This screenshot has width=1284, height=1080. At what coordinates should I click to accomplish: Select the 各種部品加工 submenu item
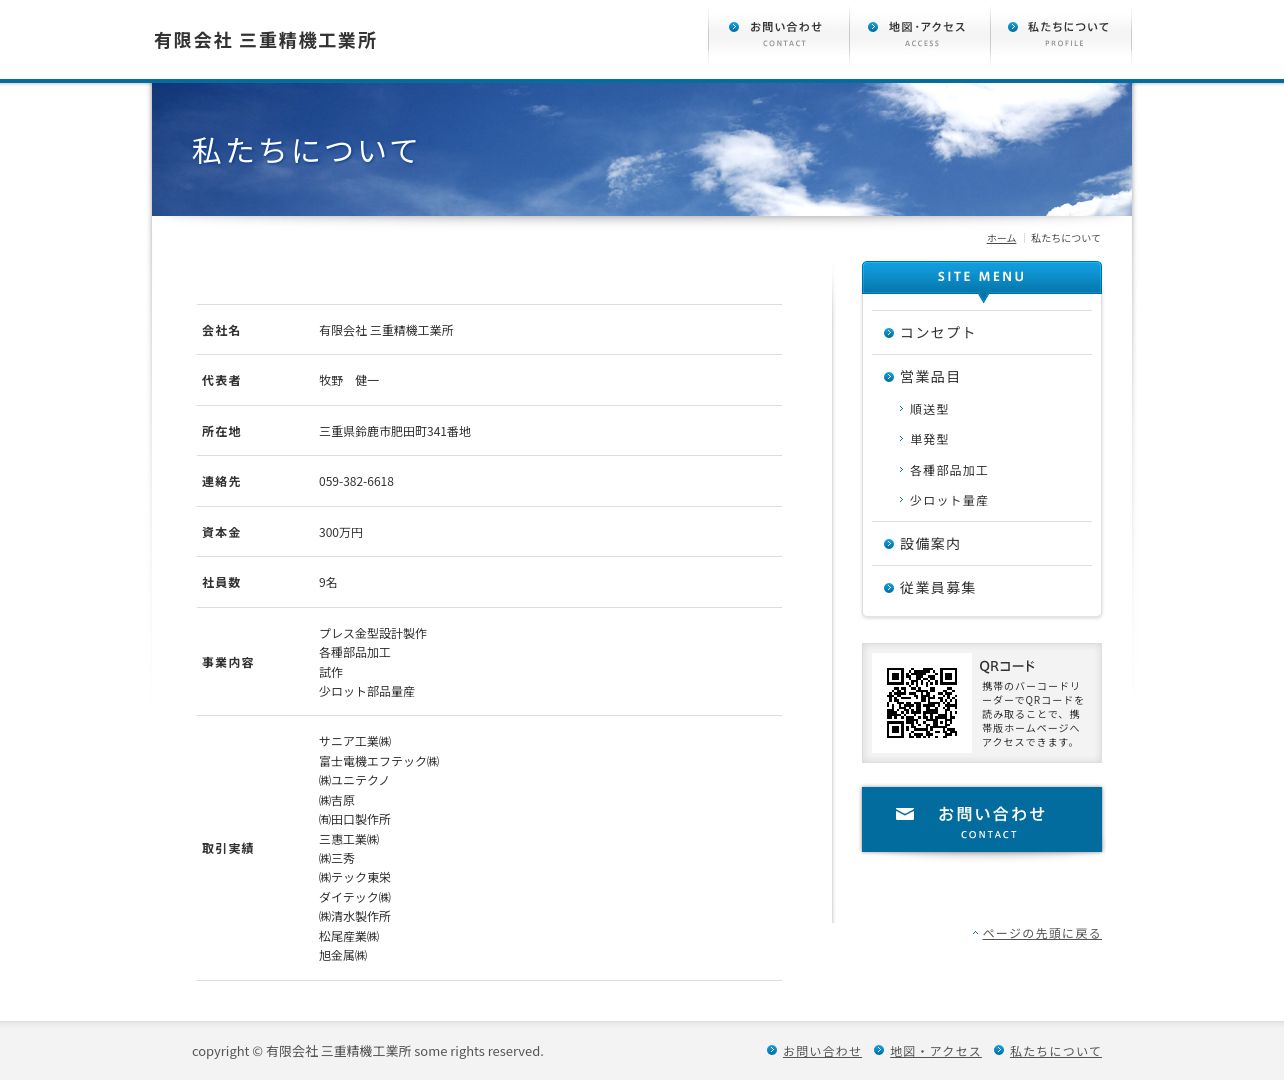949,471
